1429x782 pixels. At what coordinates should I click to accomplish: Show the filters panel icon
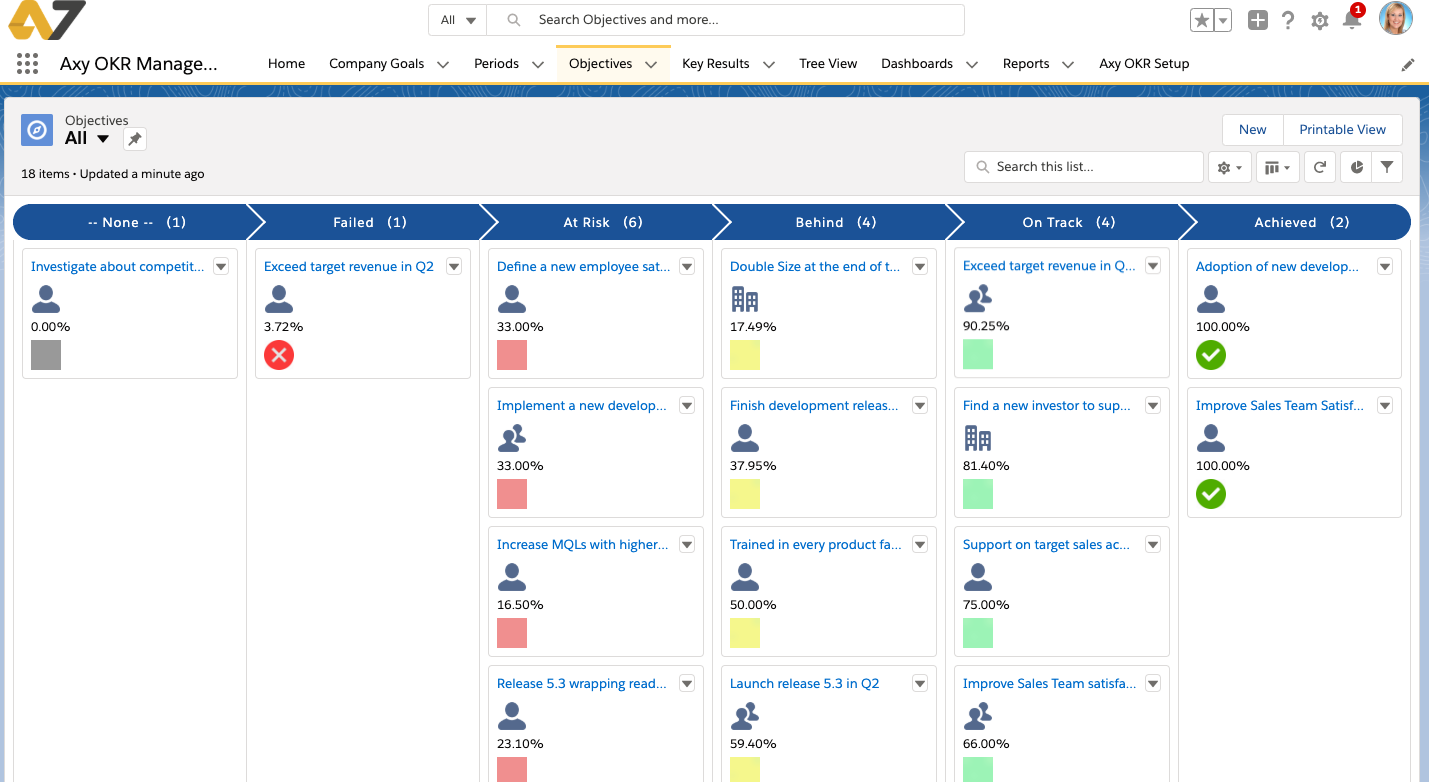[1387, 167]
